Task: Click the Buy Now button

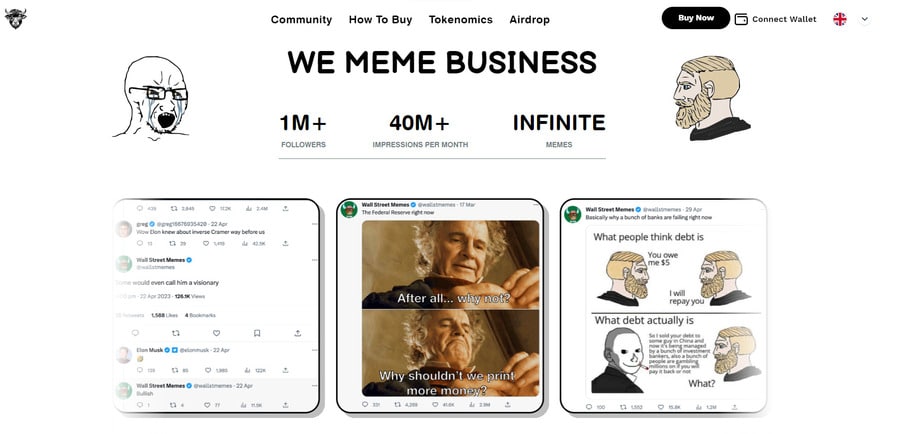Action: coord(696,18)
